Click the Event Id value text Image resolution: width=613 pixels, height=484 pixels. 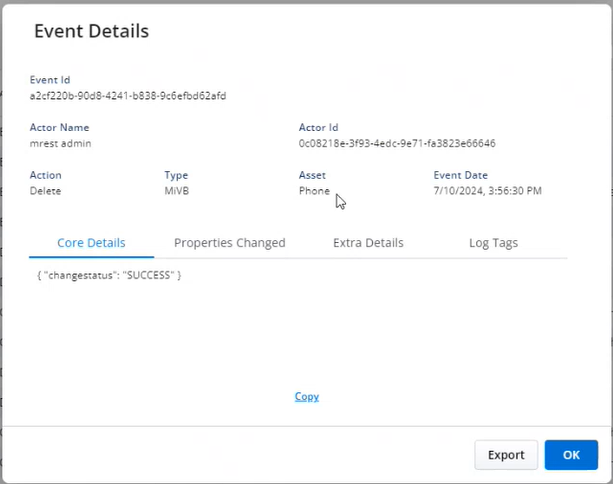(x=128, y=96)
